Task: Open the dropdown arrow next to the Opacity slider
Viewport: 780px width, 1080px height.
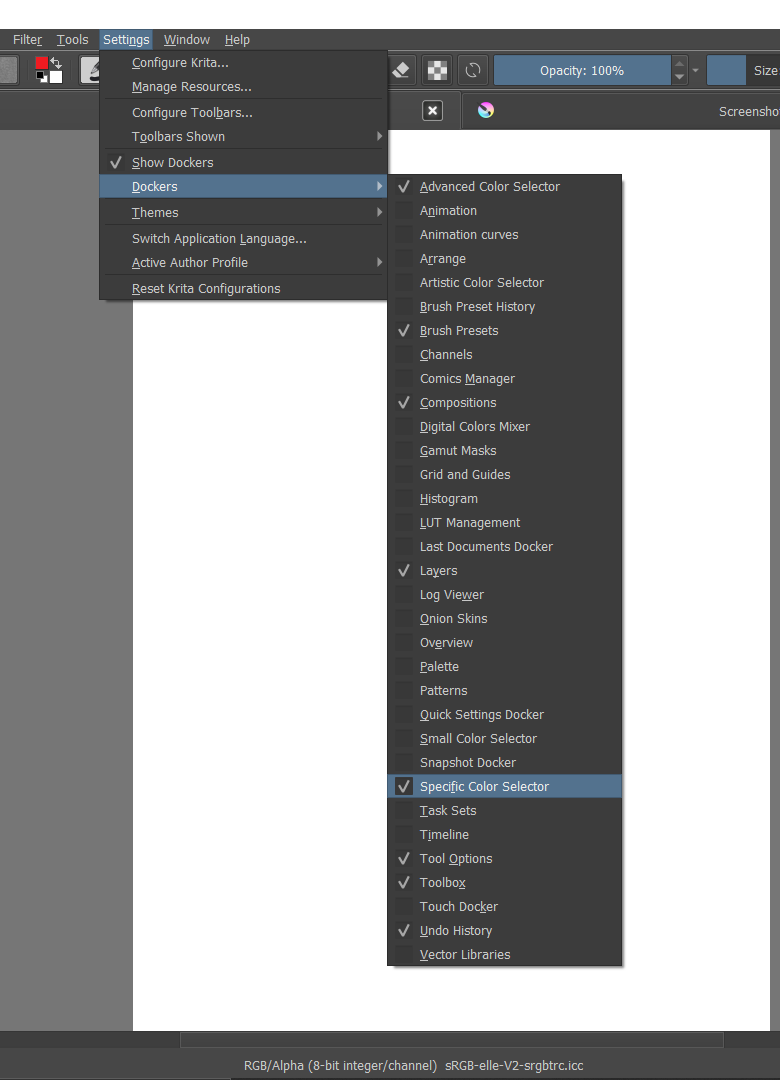Action: (695, 70)
